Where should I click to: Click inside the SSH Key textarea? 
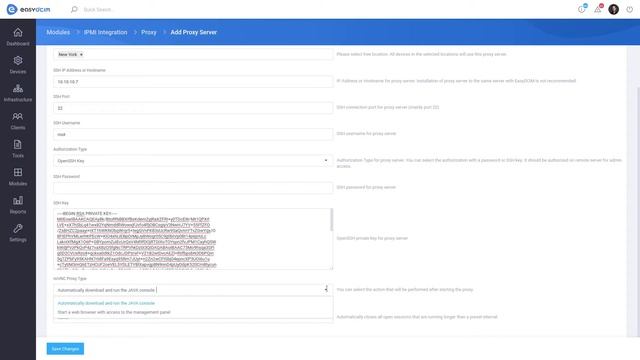coord(193,239)
